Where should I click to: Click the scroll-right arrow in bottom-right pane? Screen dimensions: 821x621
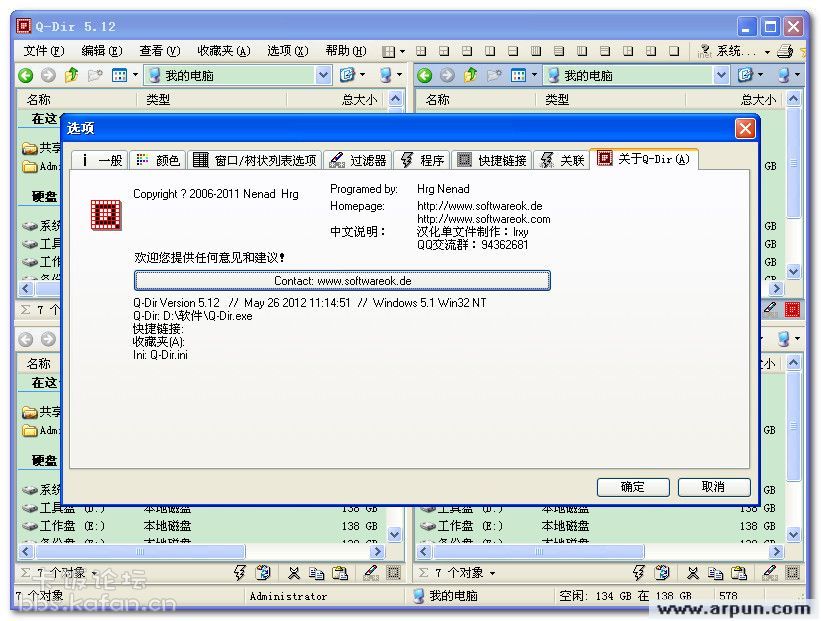pos(776,551)
